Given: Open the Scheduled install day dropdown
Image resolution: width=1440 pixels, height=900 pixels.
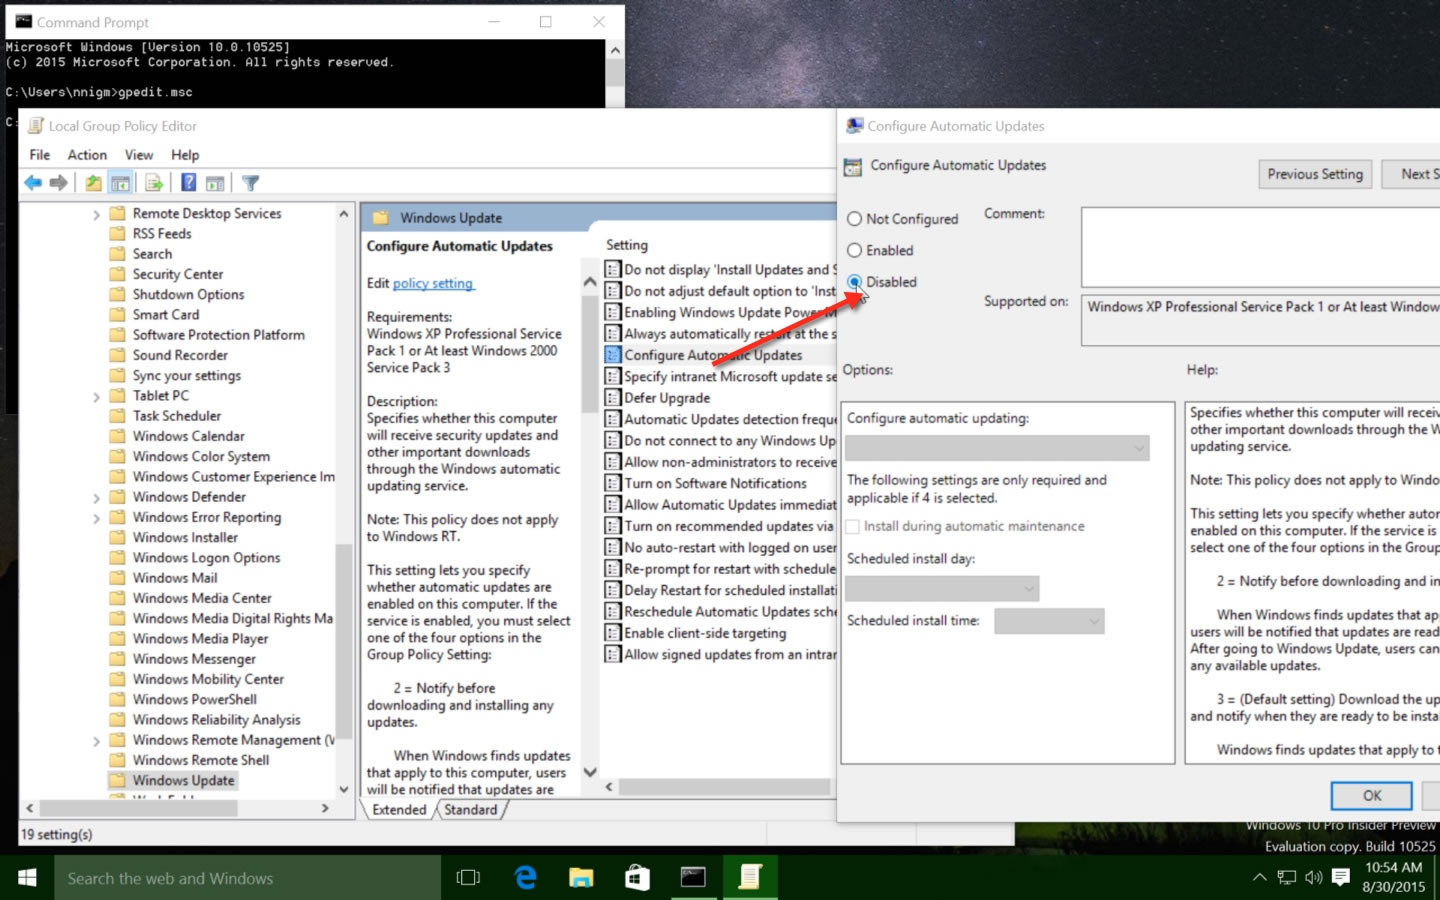Looking at the screenshot, I should point(941,588).
